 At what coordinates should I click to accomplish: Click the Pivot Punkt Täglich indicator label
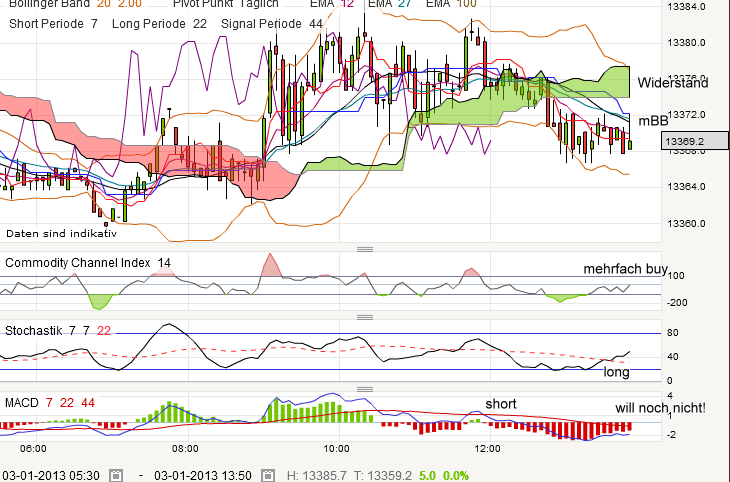coord(226,4)
